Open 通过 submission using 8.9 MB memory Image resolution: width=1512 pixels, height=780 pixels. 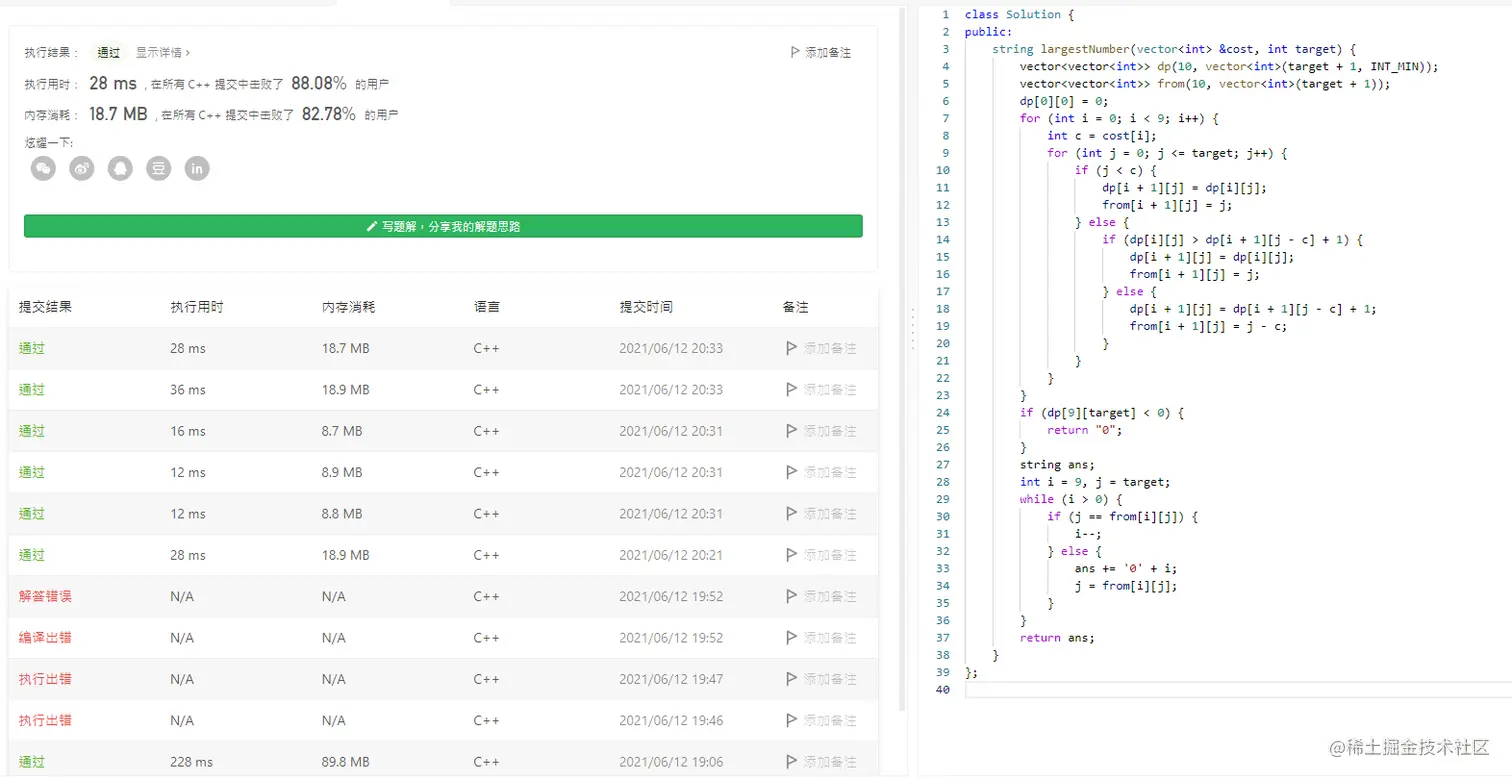tap(32, 472)
